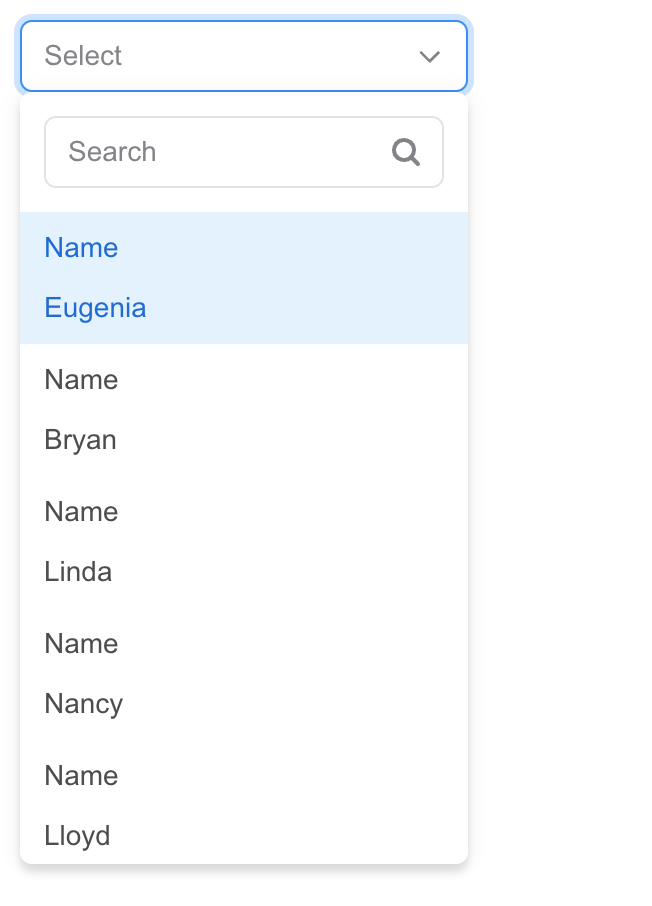
Task: Click the Name label above Eugenia
Action: click(x=82, y=248)
